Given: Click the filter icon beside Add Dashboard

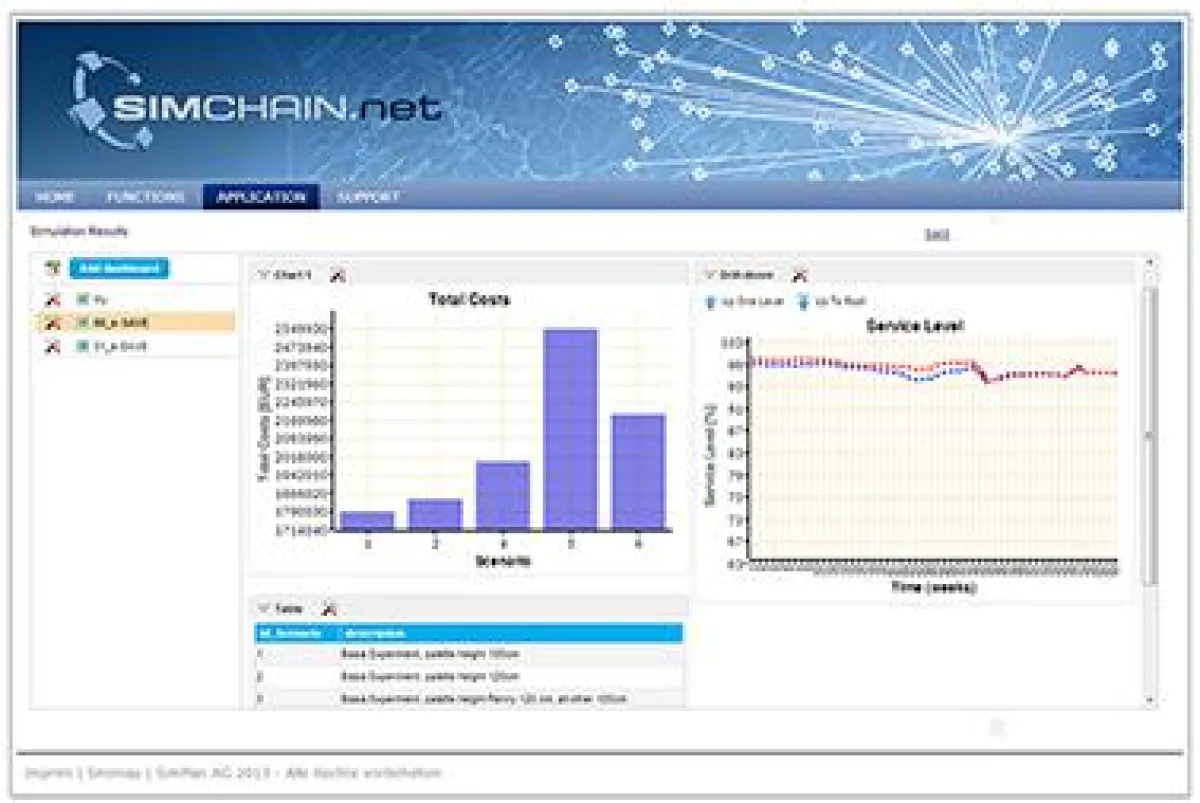Looking at the screenshot, I should coord(52,267).
